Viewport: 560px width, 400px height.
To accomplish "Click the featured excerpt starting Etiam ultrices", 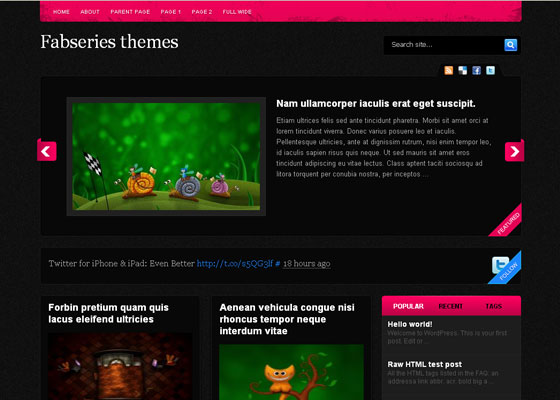I will tap(383, 147).
